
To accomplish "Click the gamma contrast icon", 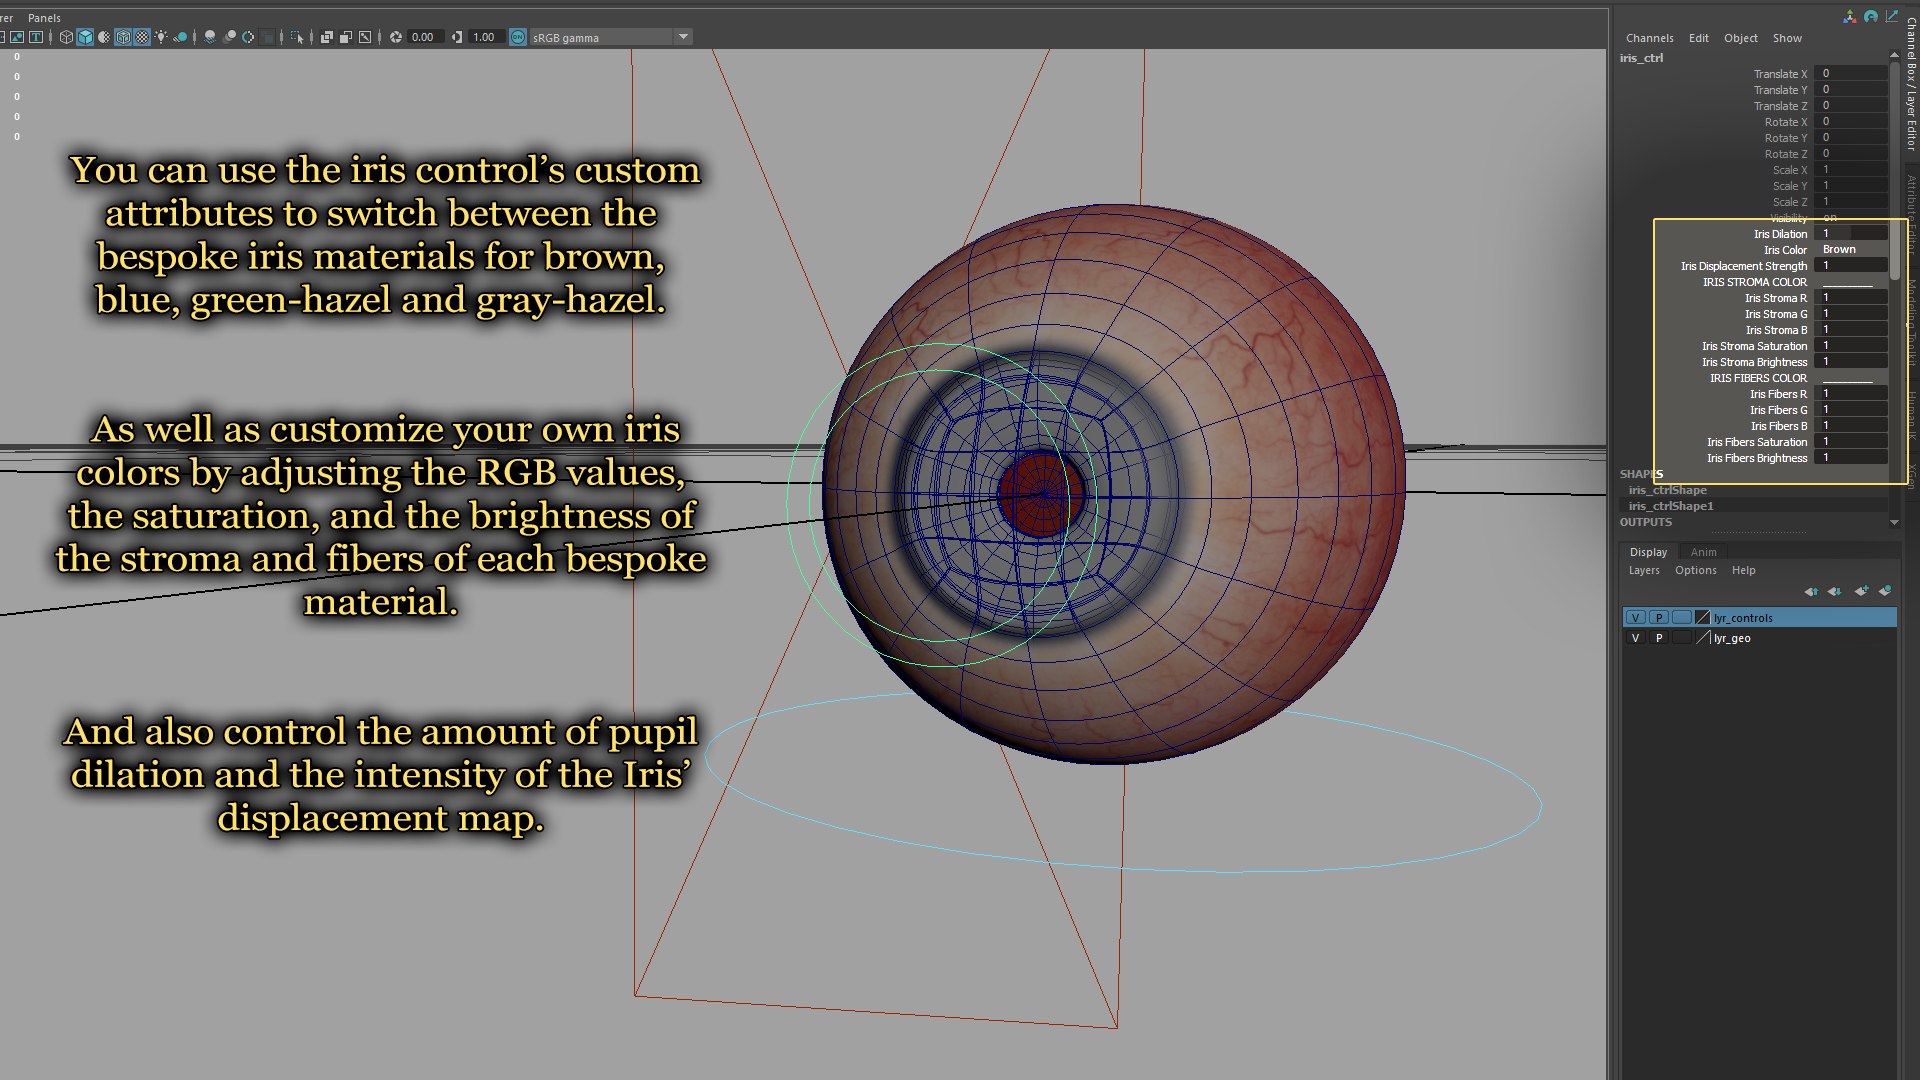I will coord(456,37).
